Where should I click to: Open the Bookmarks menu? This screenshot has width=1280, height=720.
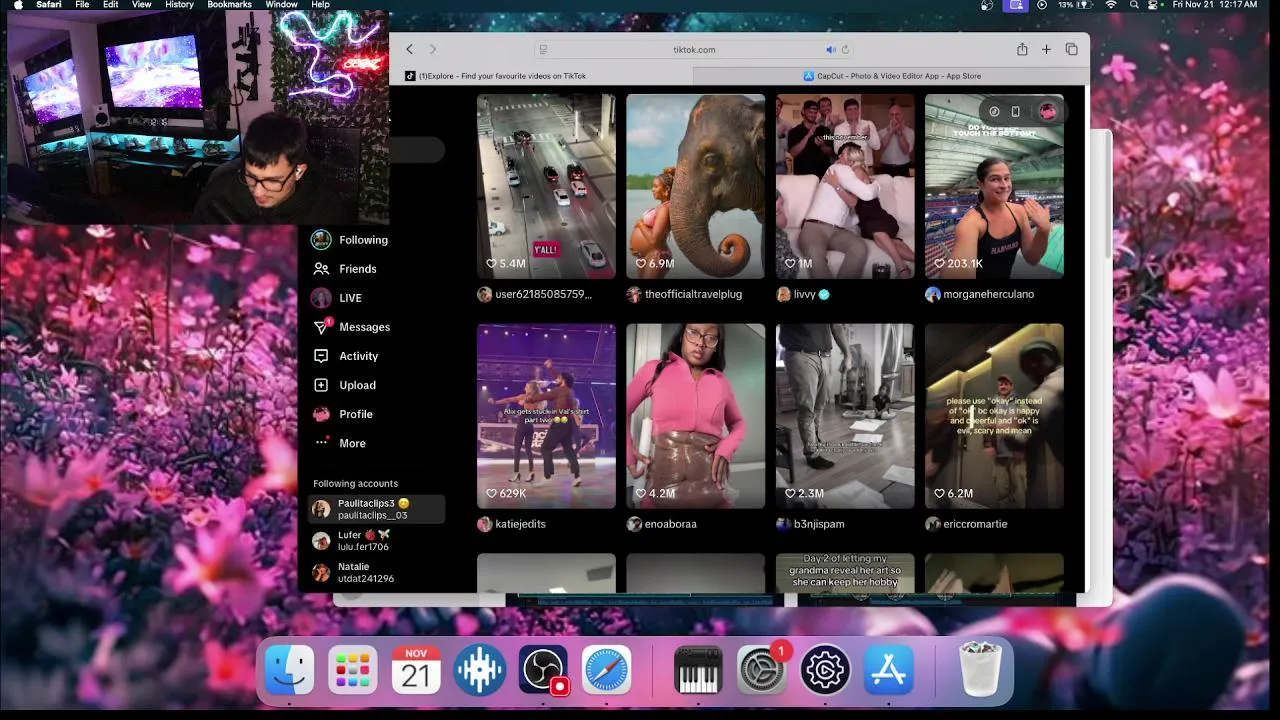click(229, 5)
